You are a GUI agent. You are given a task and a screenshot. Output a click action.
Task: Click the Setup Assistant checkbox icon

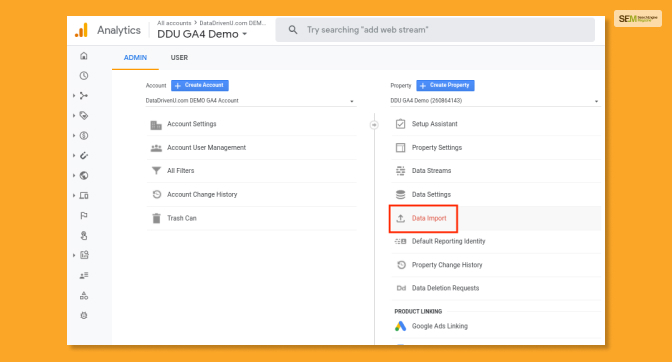[400, 124]
